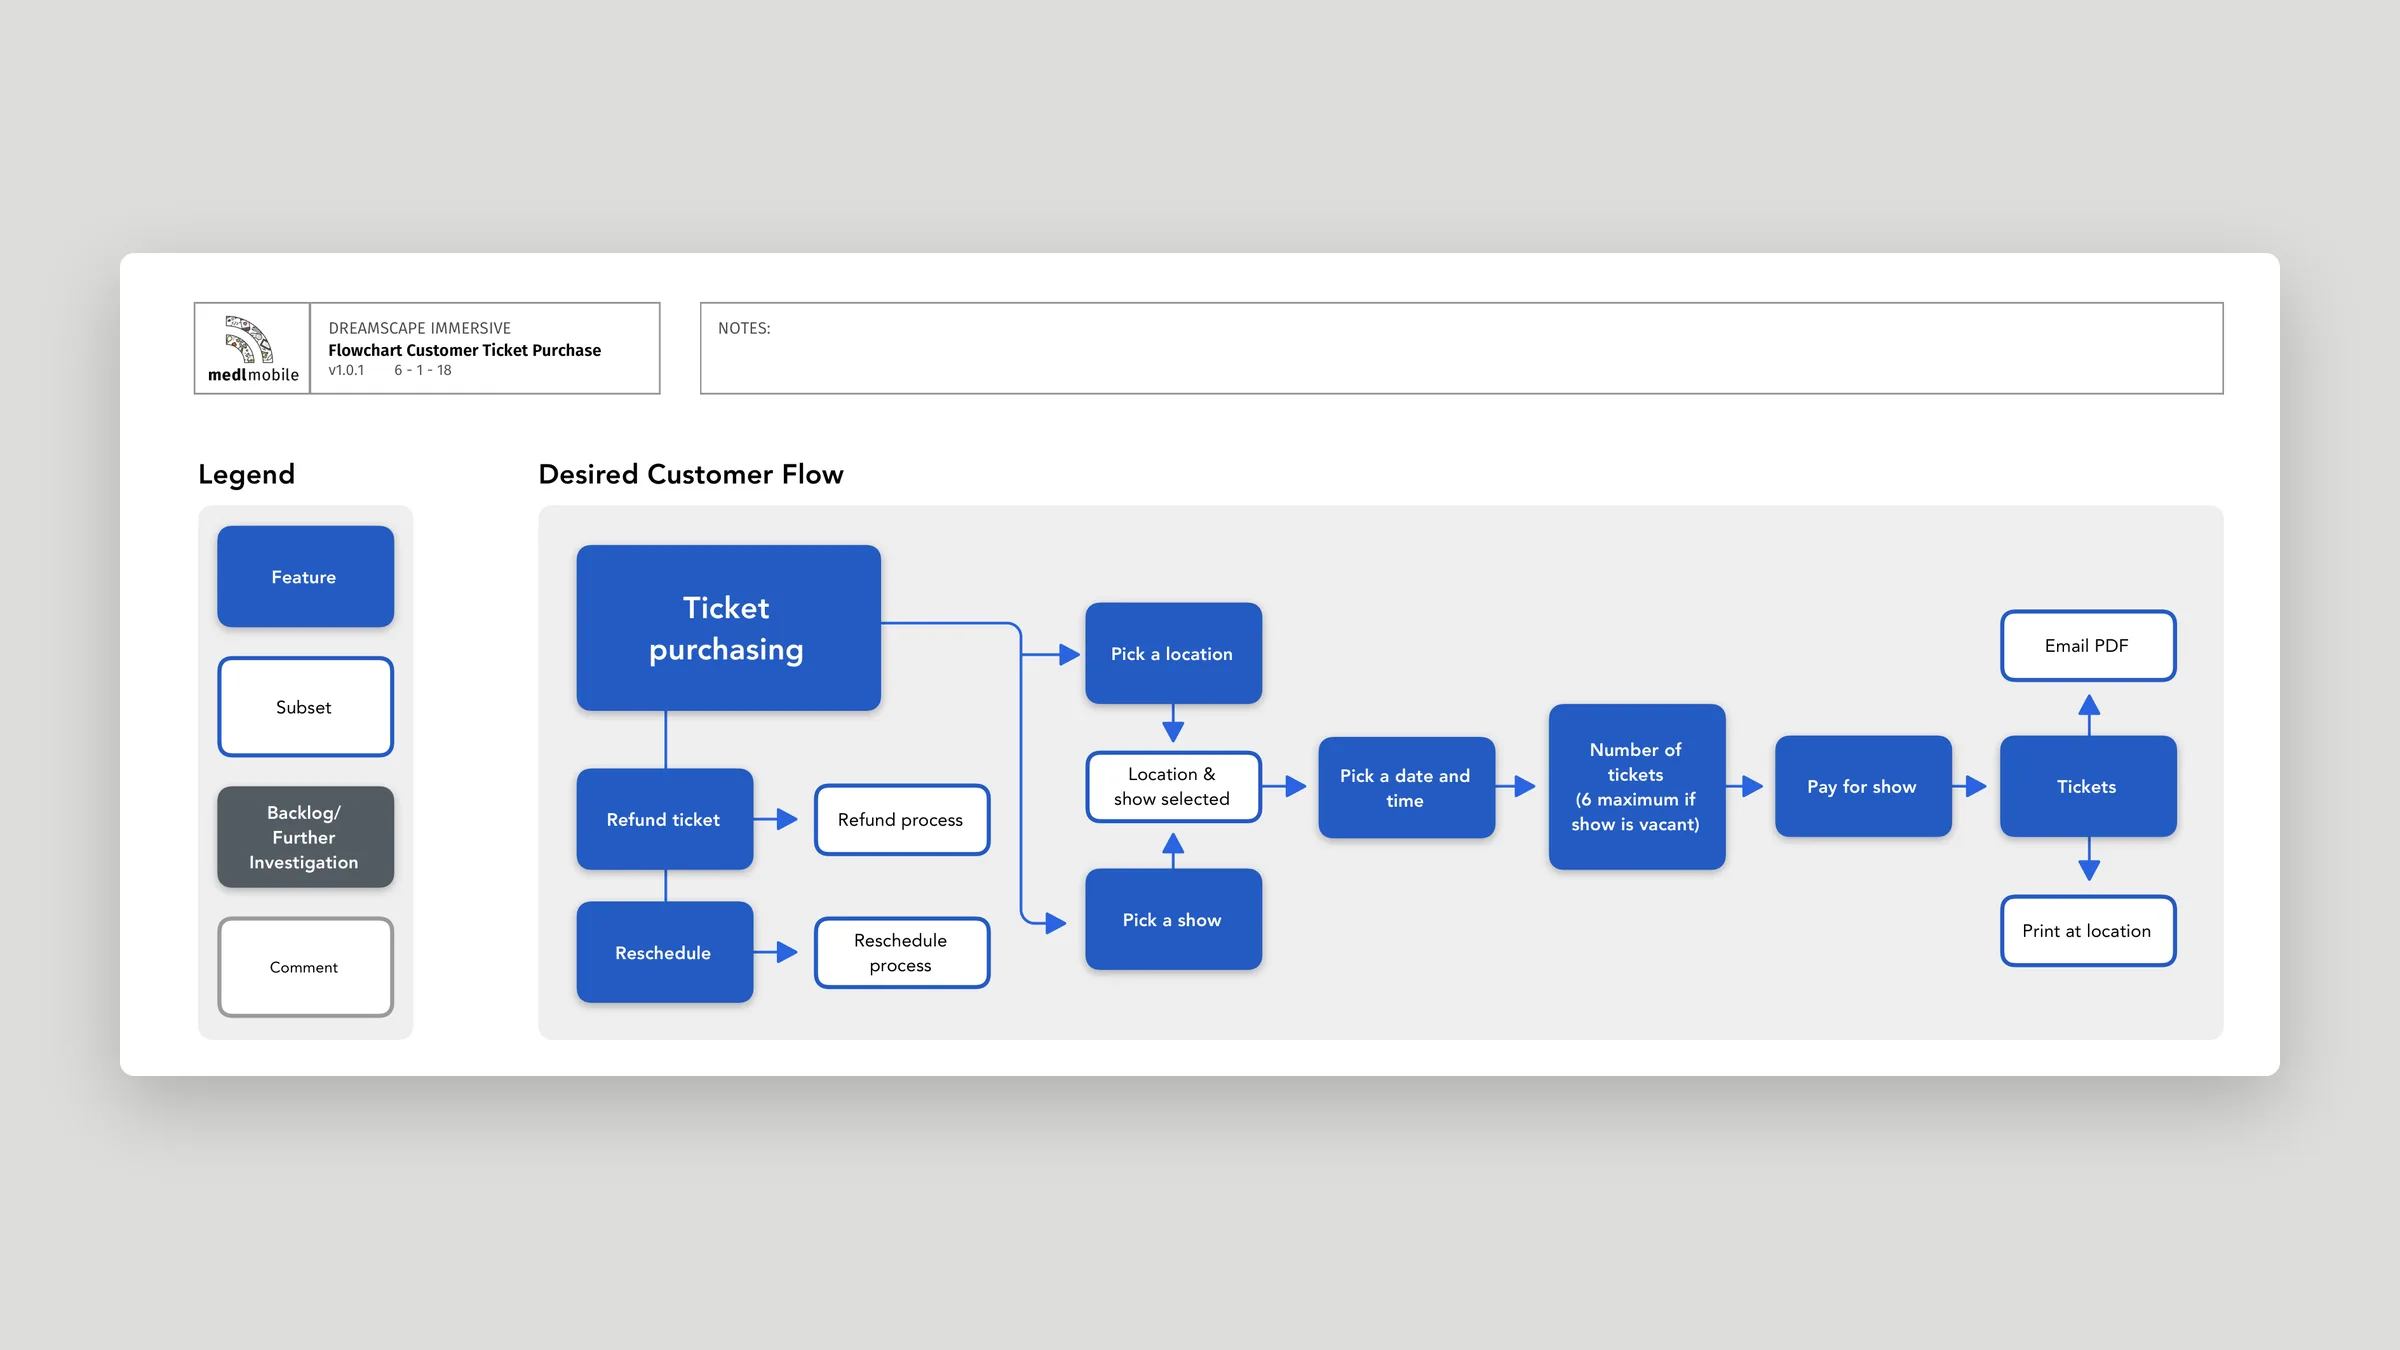Screen dimensions: 2400x1350
Task: Click the Number of tickets node
Action: pos(1636,787)
